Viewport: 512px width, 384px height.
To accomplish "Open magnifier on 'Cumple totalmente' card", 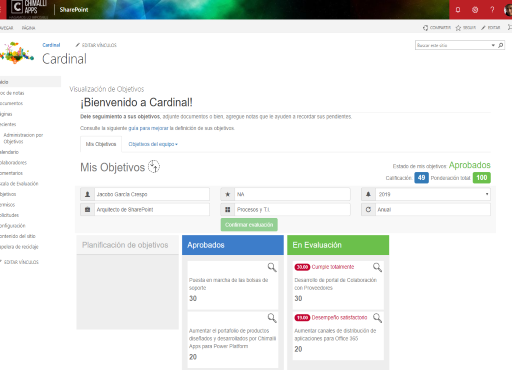I will (377, 267).
